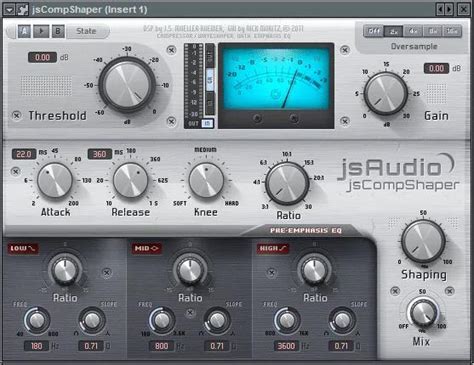Image resolution: width=474 pixels, height=365 pixels.
Task: Select state B
Action: coord(58,31)
